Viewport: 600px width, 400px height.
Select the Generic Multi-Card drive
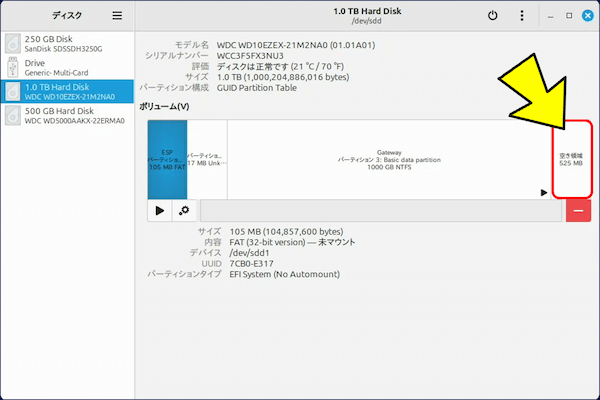tap(66, 67)
